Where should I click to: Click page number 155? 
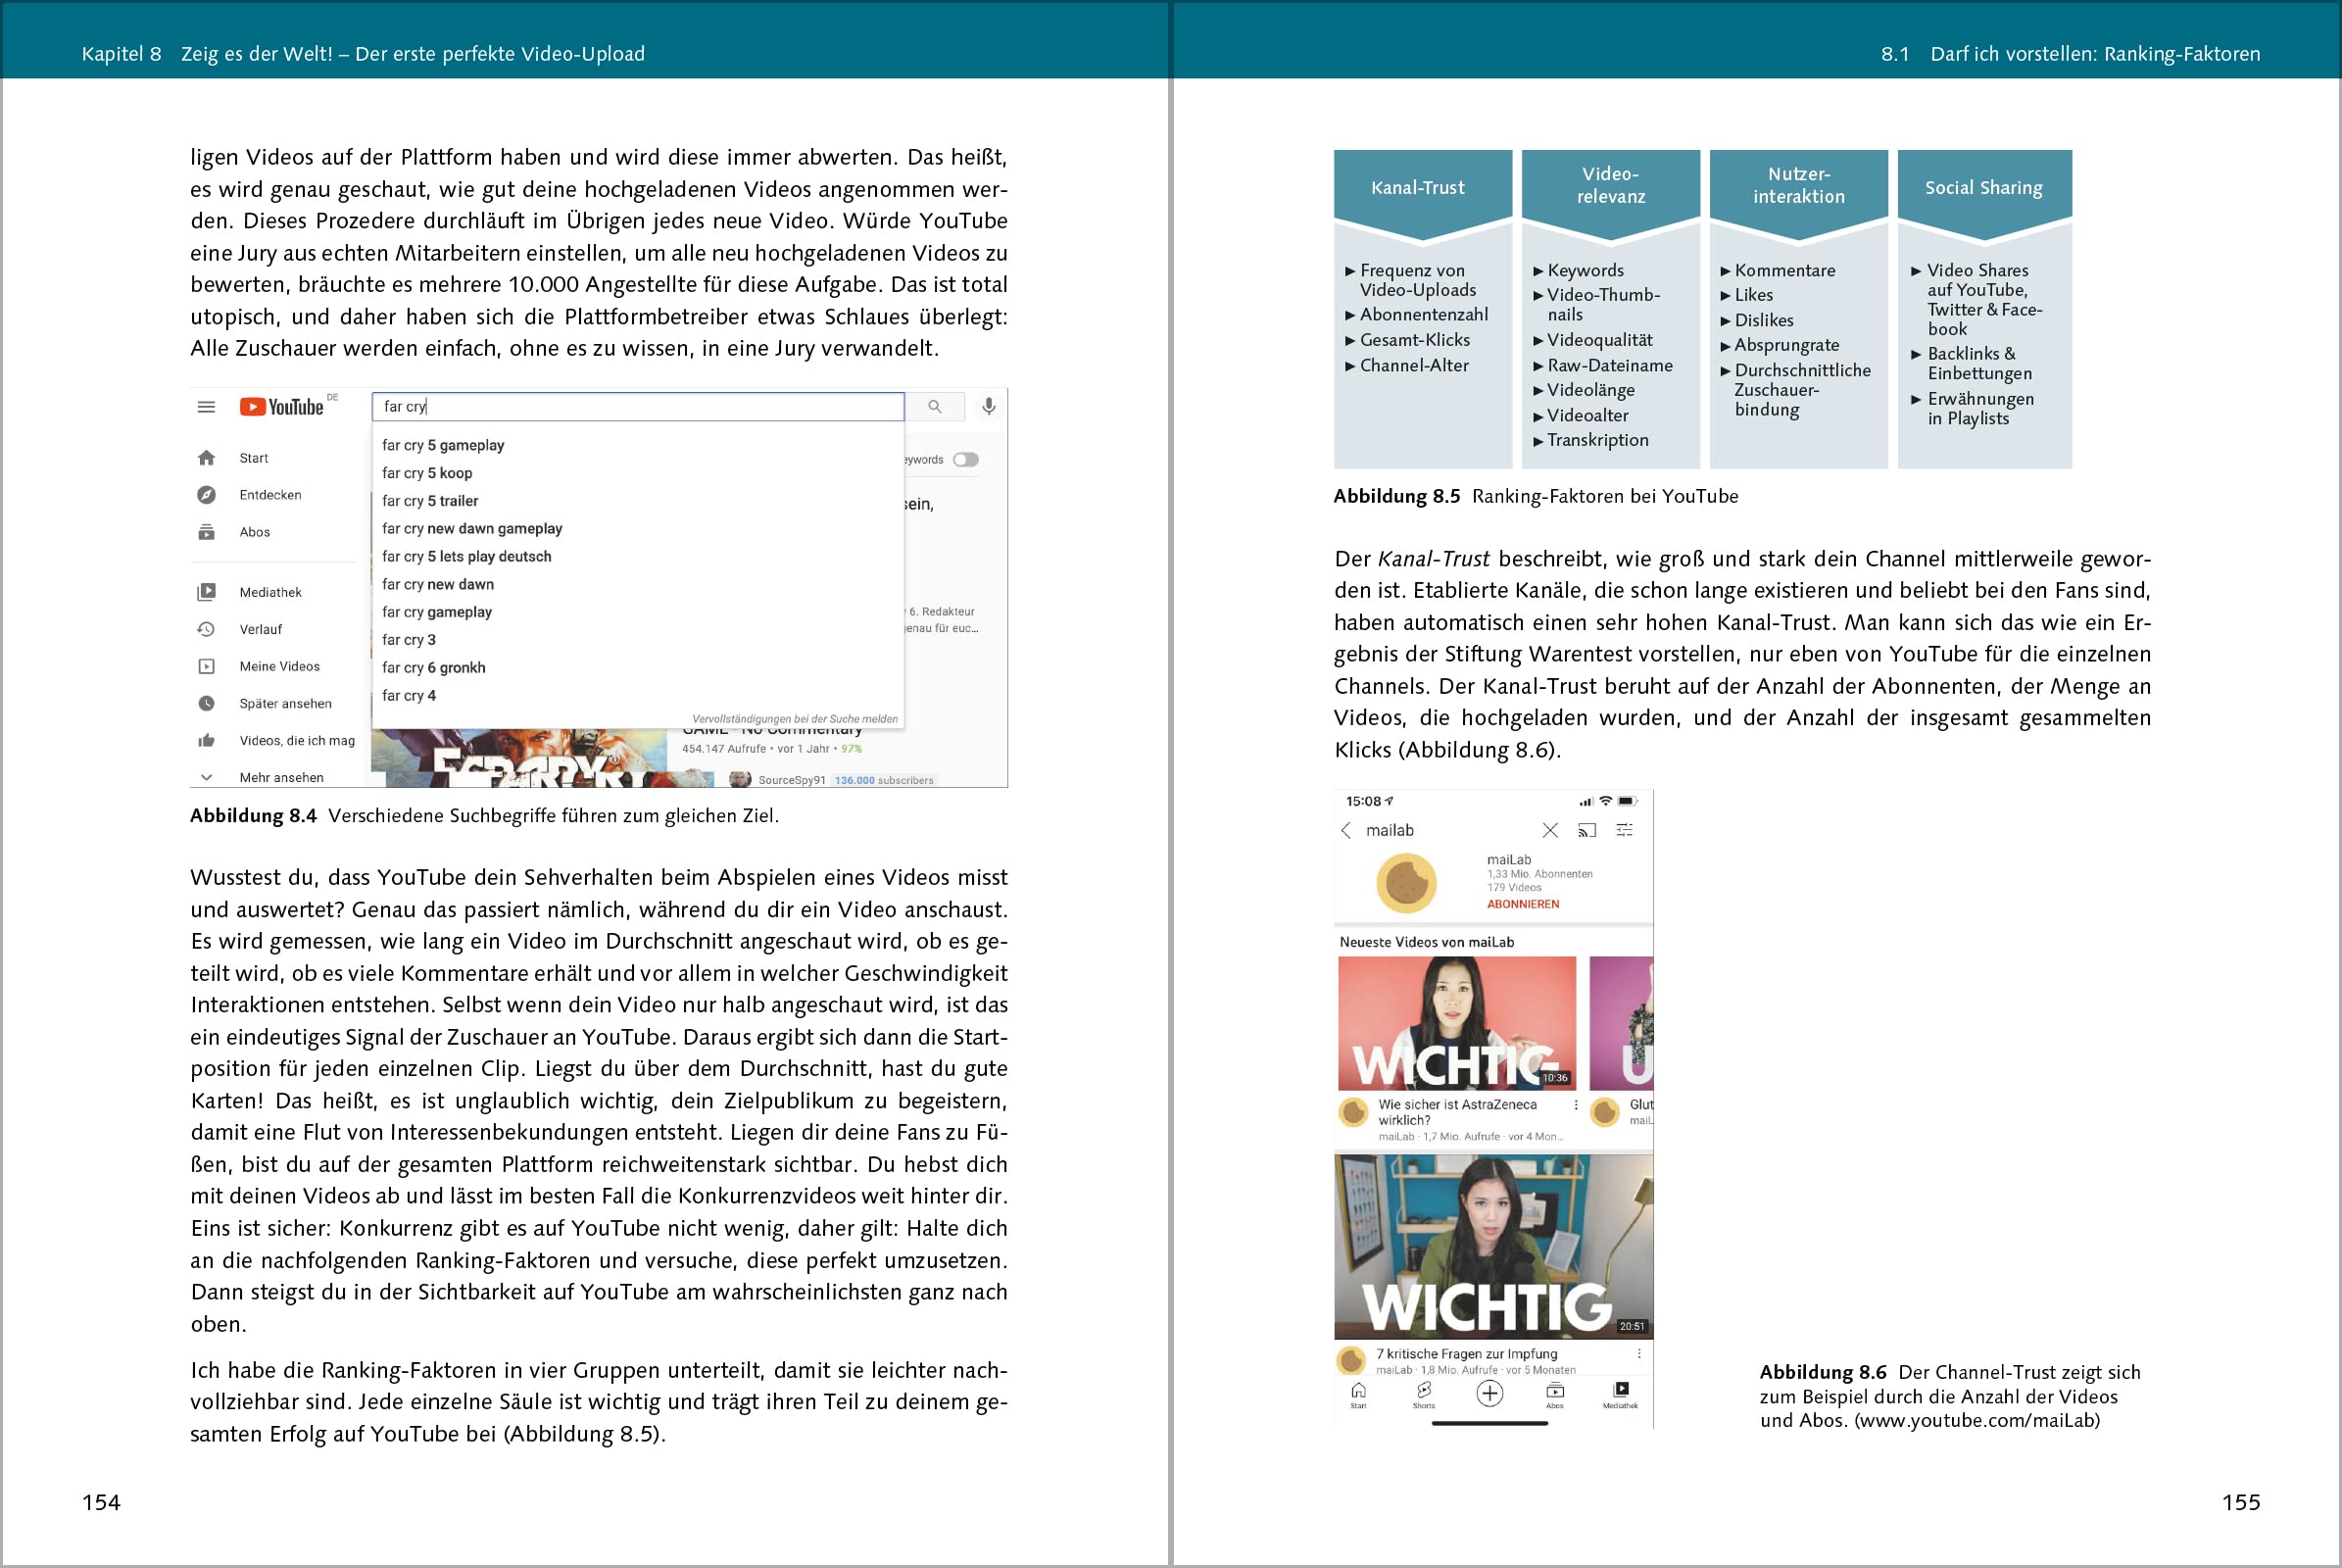[x=2241, y=1502]
